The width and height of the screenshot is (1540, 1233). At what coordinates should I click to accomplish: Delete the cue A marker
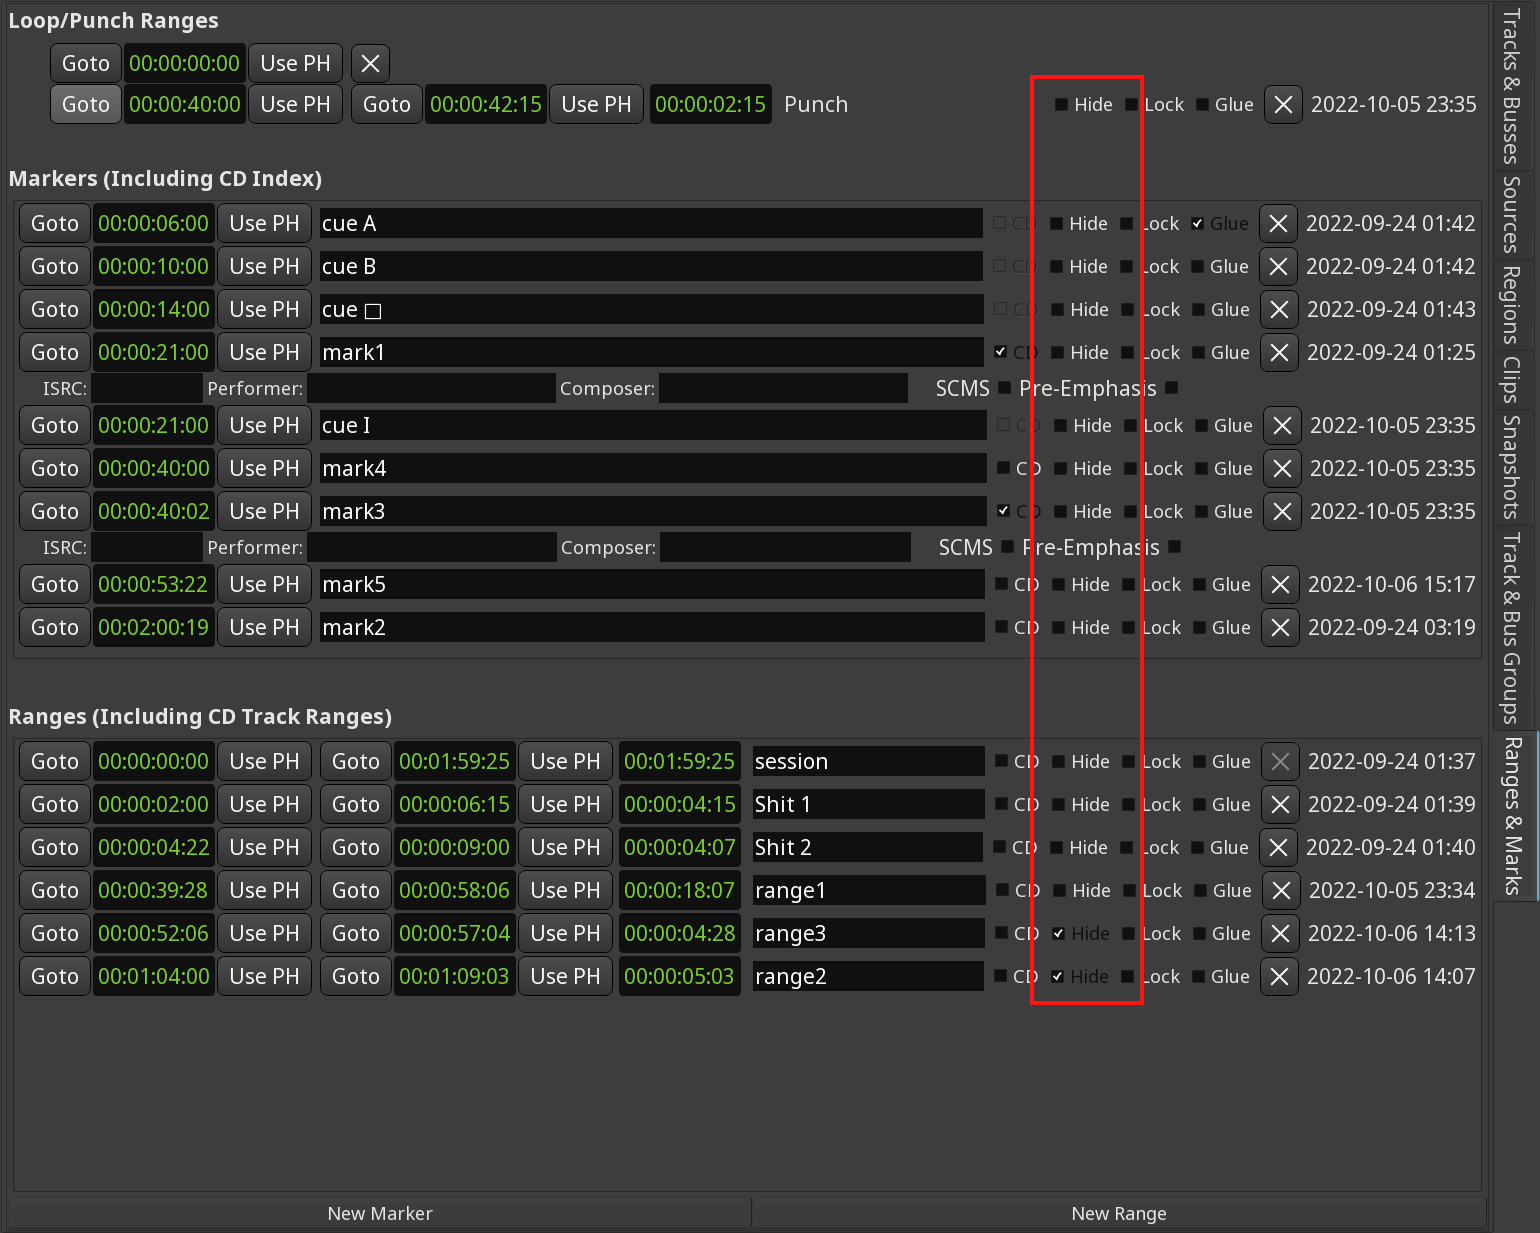click(x=1278, y=223)
